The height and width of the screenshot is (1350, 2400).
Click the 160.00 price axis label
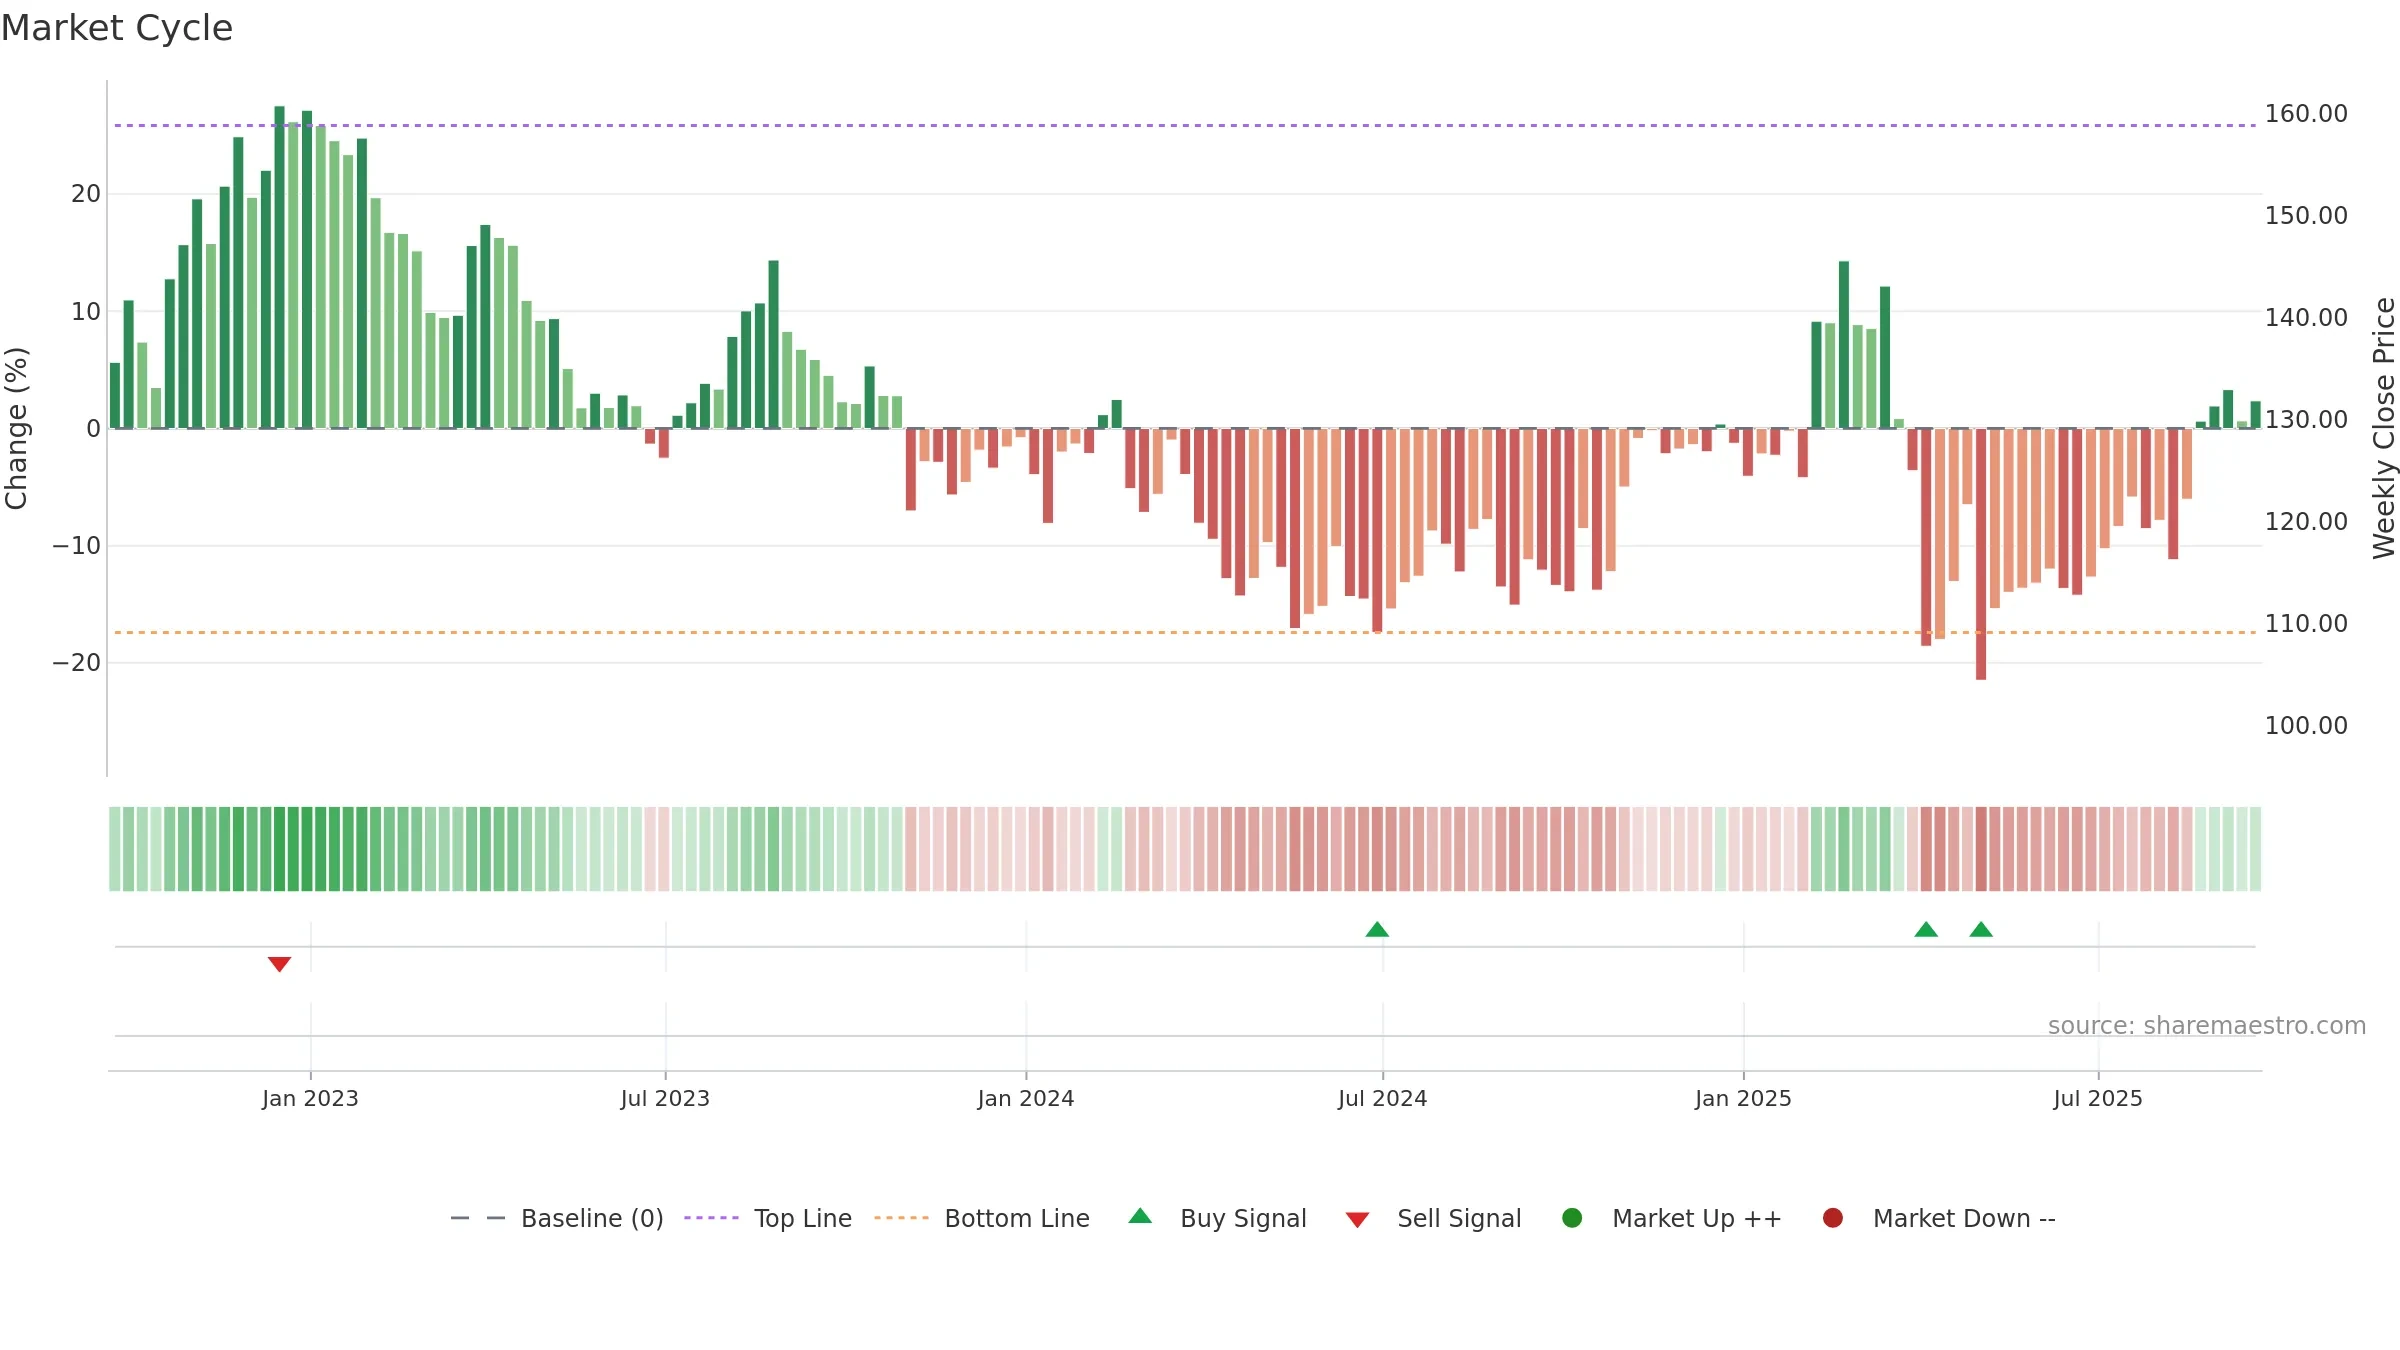click(x=2306, y=114)
